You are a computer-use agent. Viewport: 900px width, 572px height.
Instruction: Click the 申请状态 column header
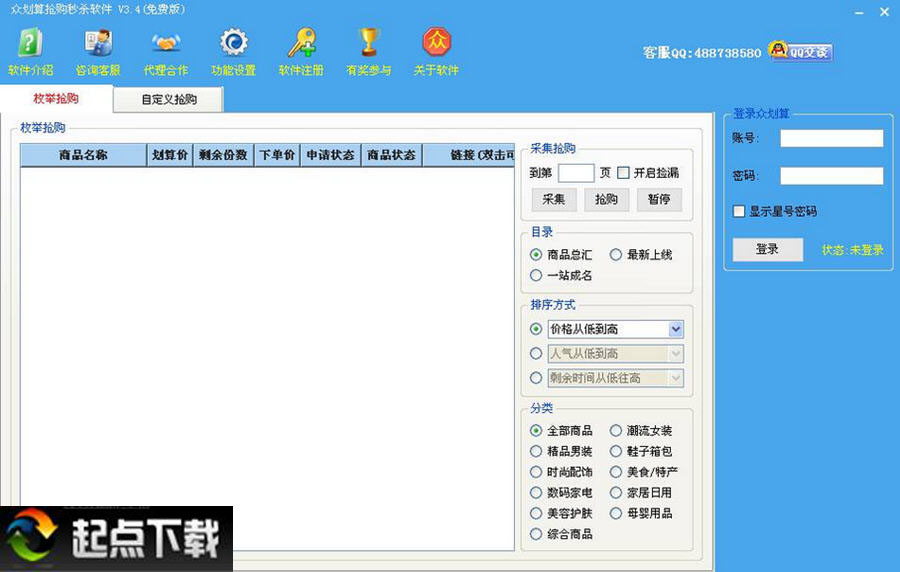click(x=331, y=155)
